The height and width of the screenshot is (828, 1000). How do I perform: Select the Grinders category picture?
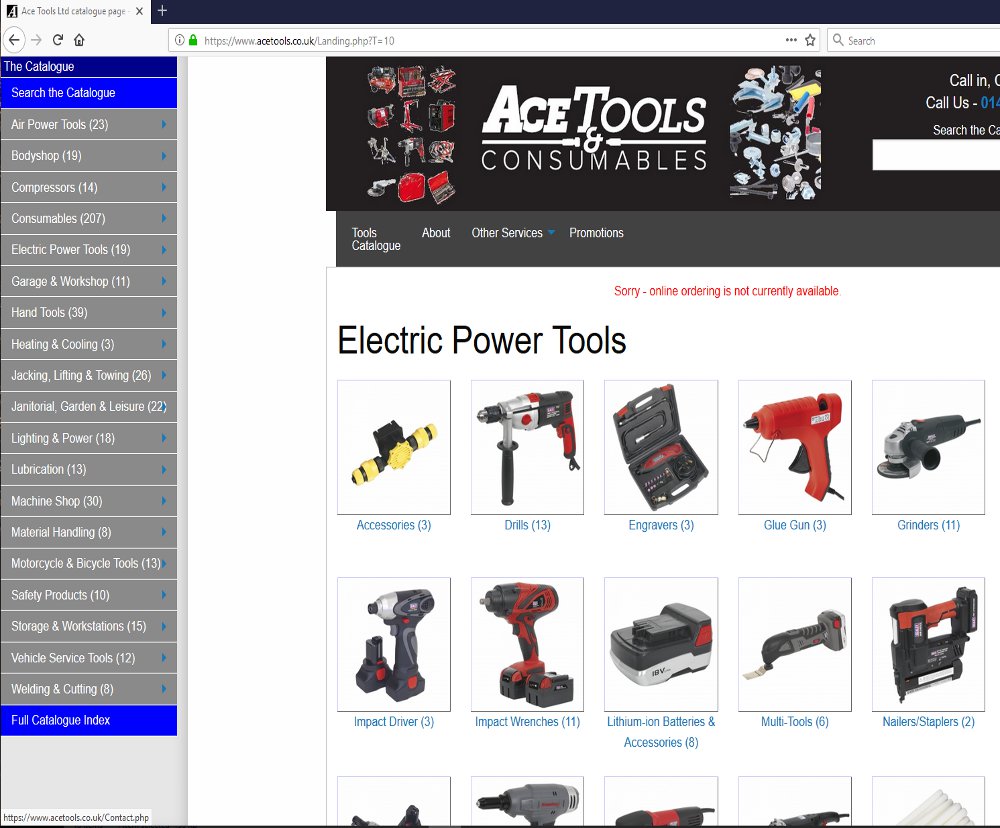[x=928, y=447]
